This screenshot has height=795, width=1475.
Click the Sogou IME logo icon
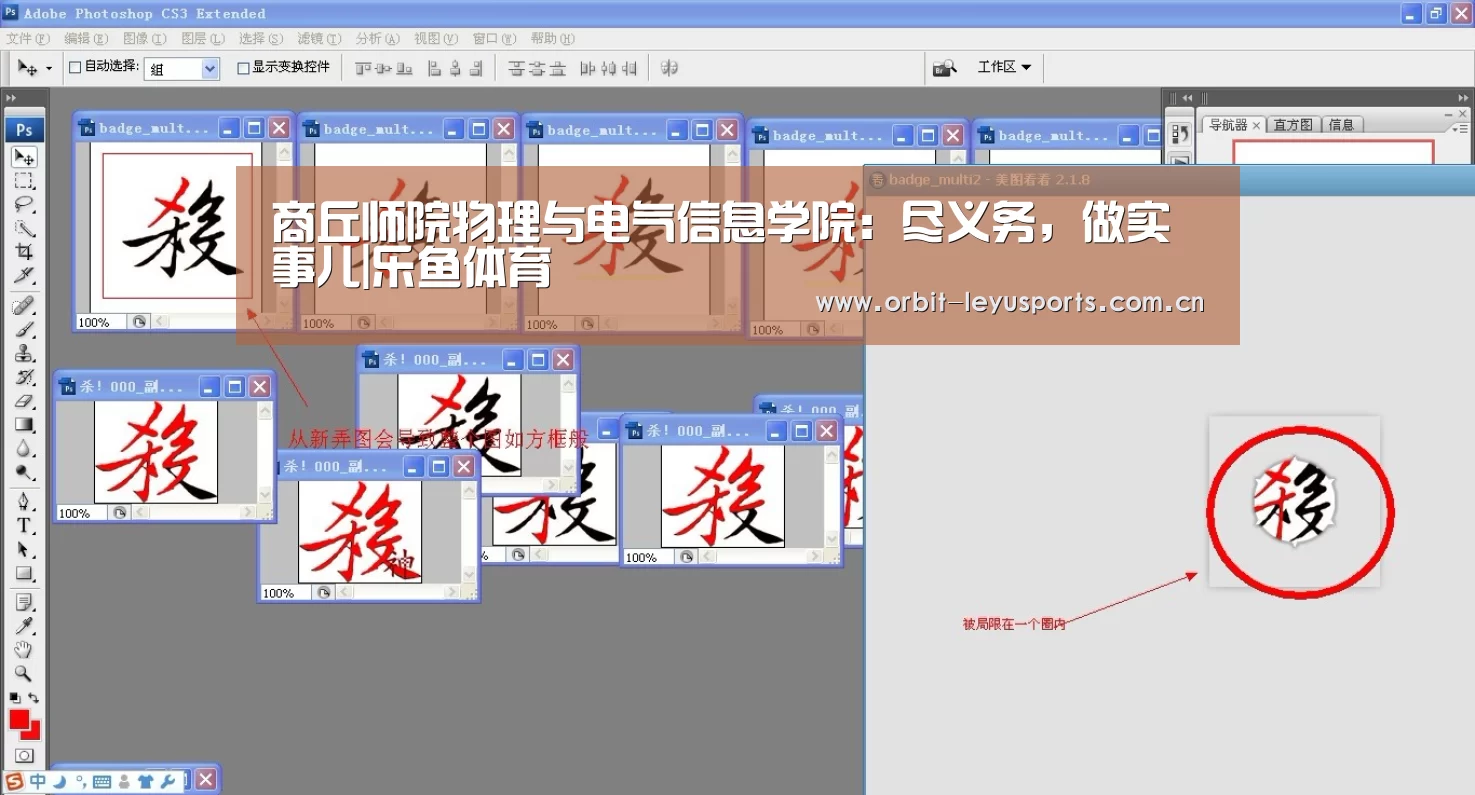coord(14,781)
